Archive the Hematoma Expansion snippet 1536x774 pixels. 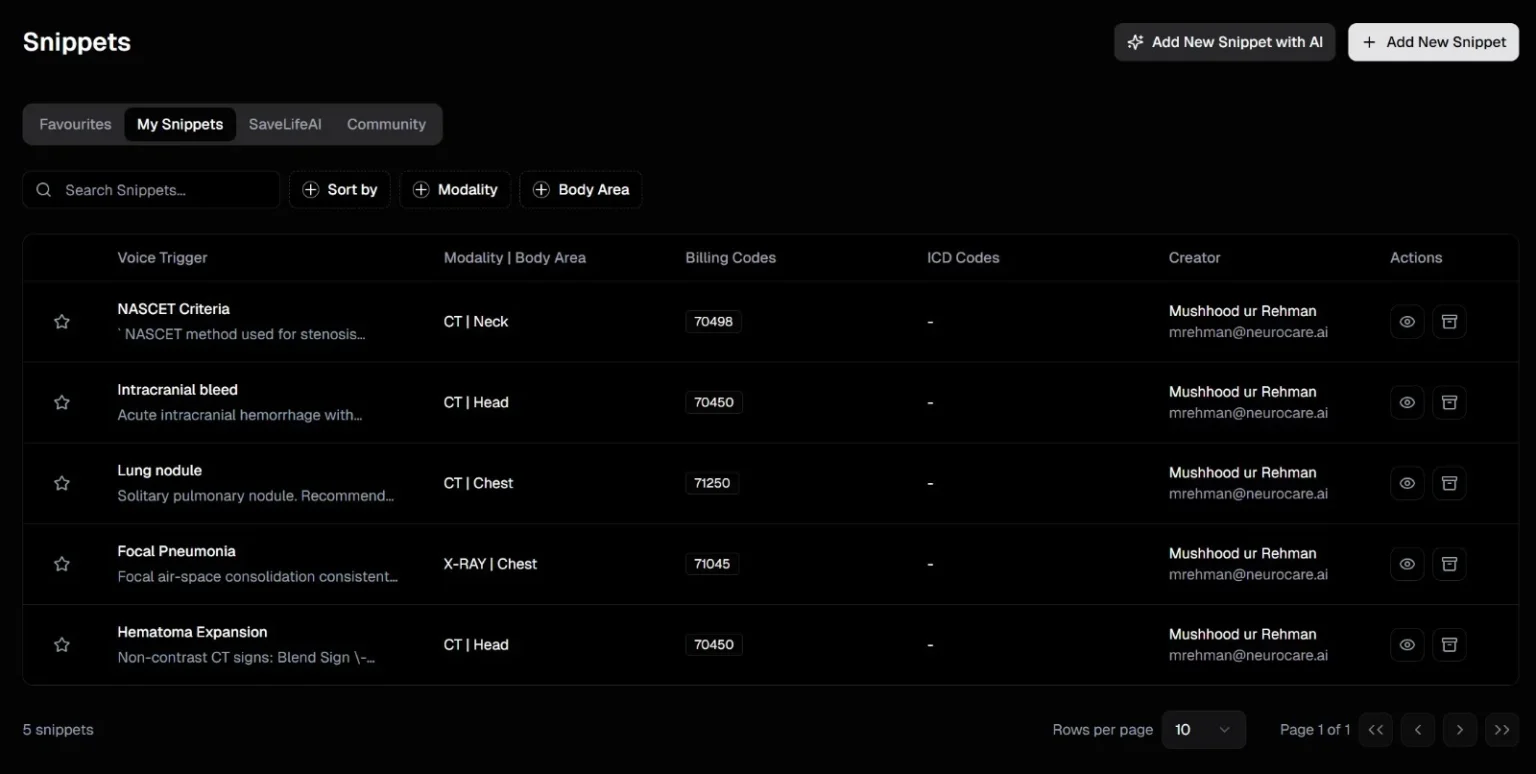tap(1449, 645)
